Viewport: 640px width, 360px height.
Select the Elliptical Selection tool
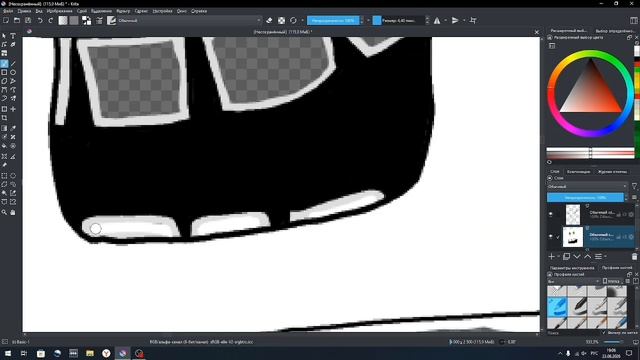coord(13,176)
